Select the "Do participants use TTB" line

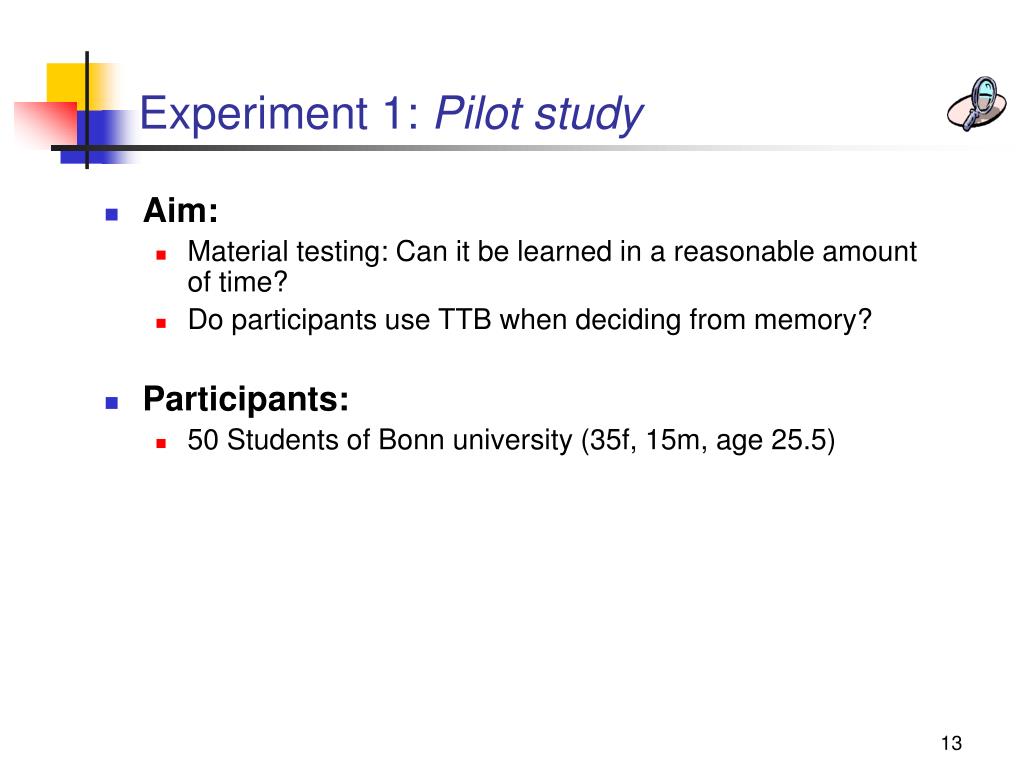(x=530, y=321)
